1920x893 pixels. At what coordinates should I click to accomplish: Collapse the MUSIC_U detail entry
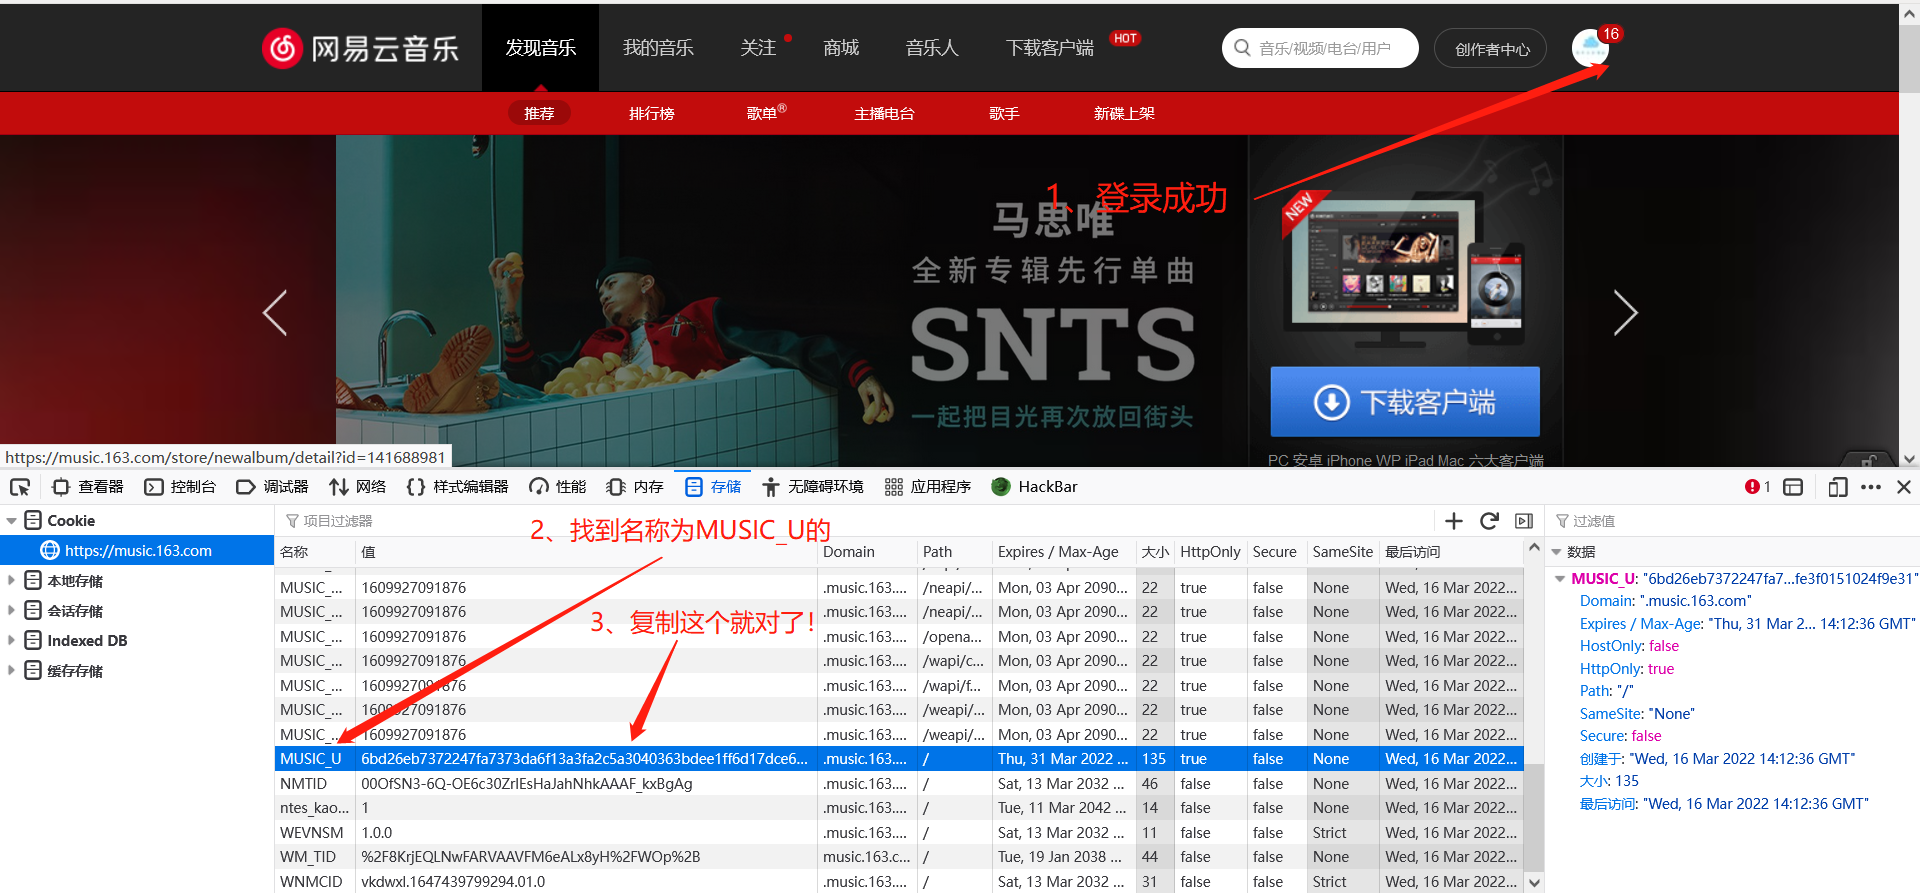coord(1560,579)
